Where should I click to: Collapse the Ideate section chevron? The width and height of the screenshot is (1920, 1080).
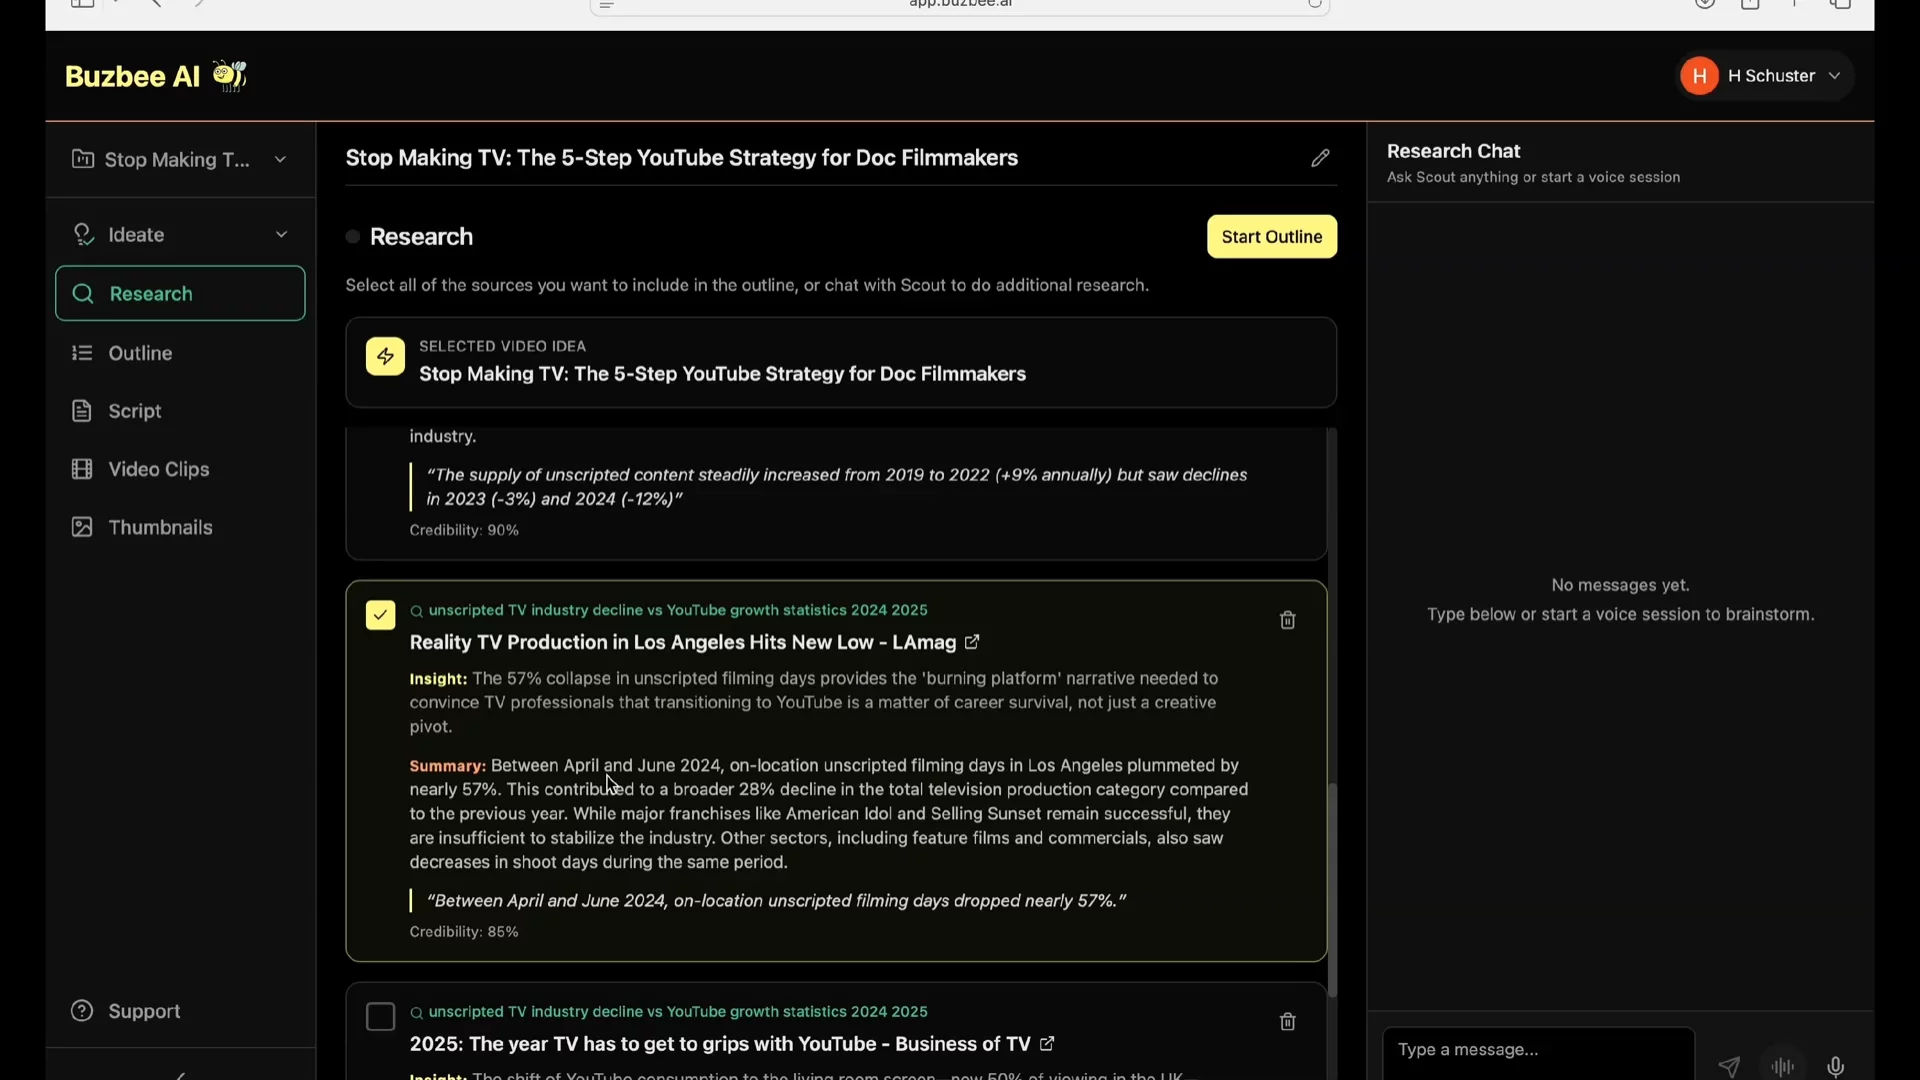click(x=281, y=235)
